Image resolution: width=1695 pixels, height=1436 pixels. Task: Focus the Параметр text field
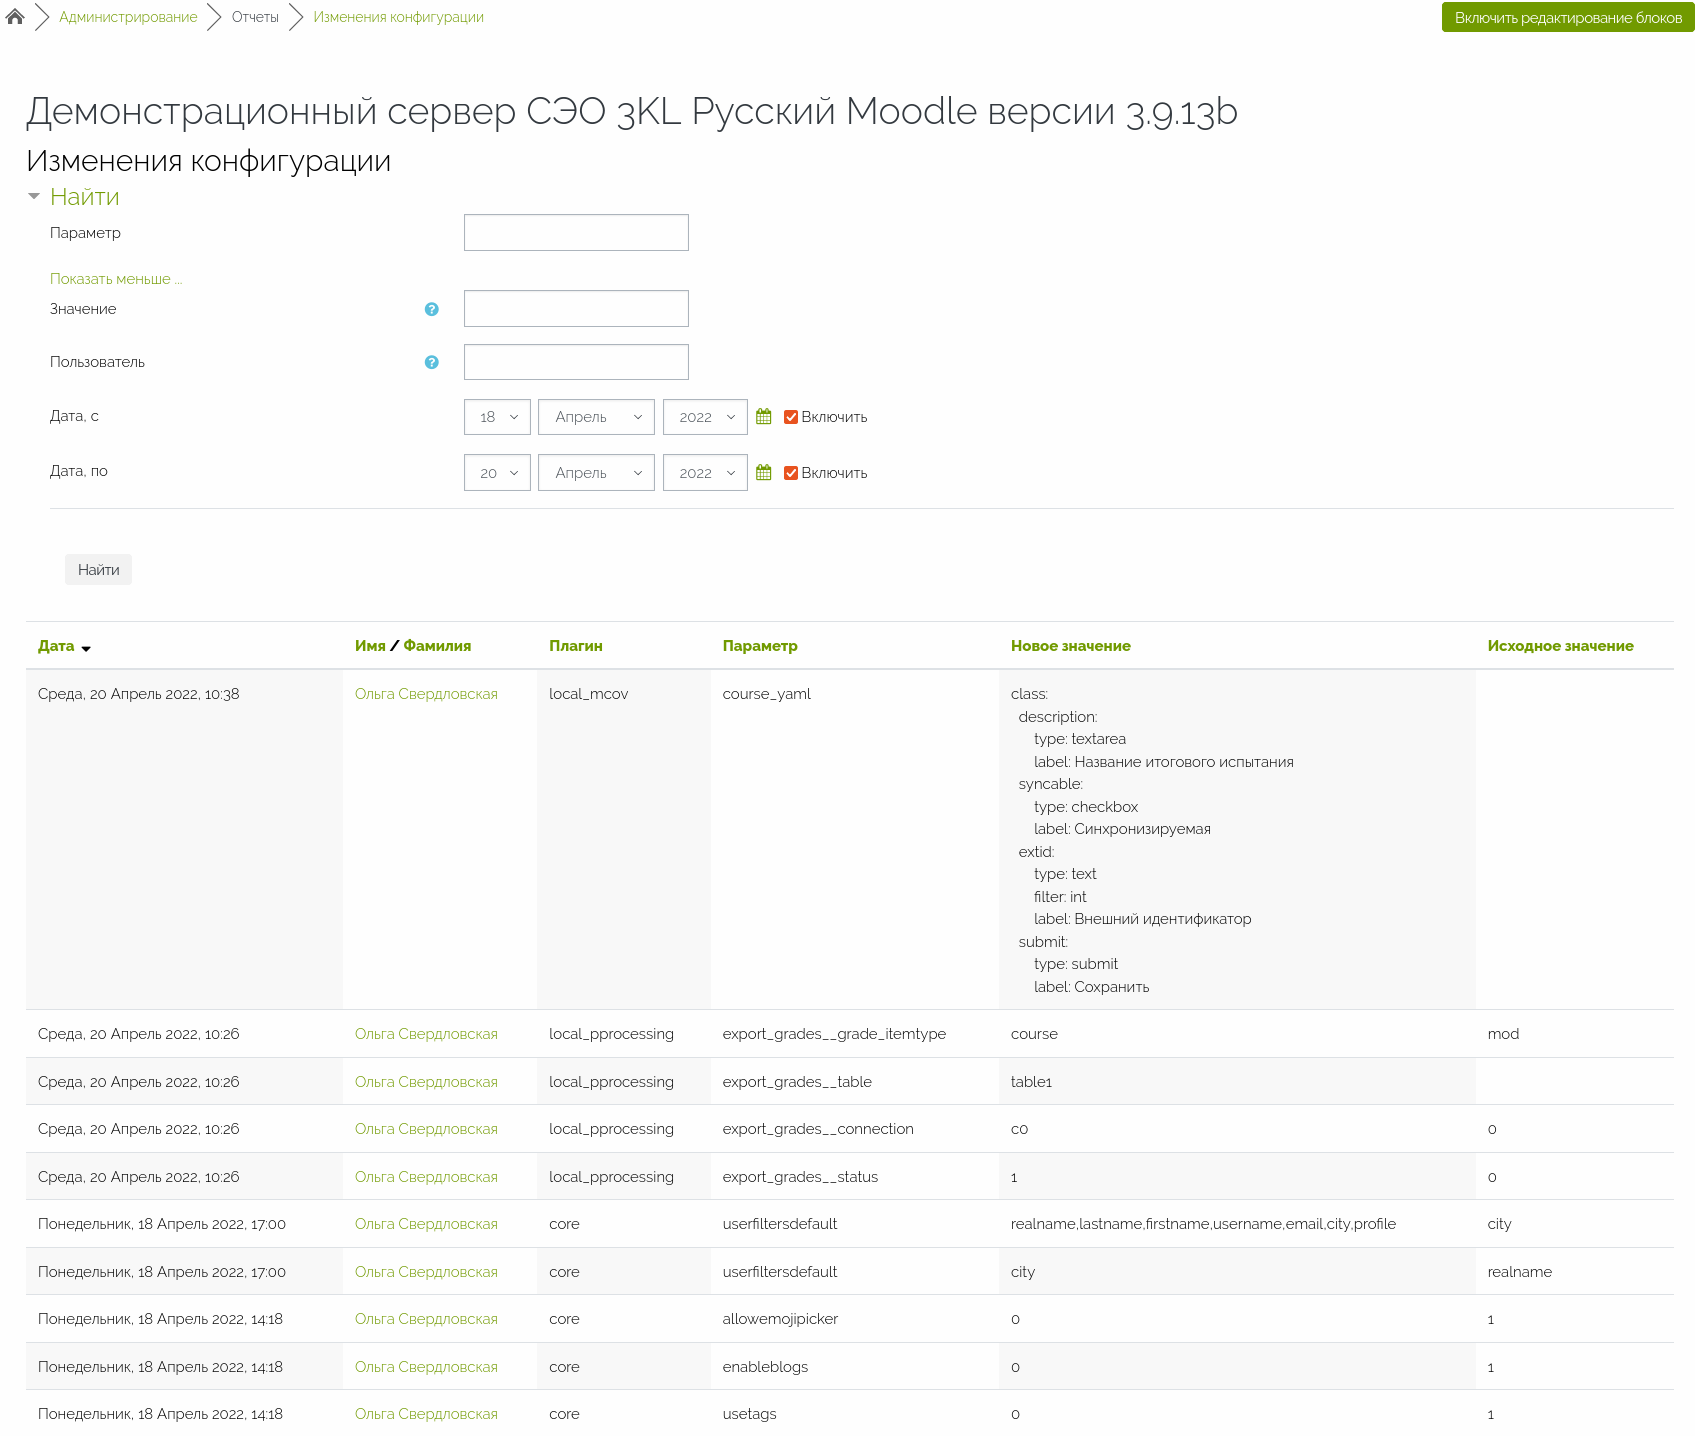(576, 233)
